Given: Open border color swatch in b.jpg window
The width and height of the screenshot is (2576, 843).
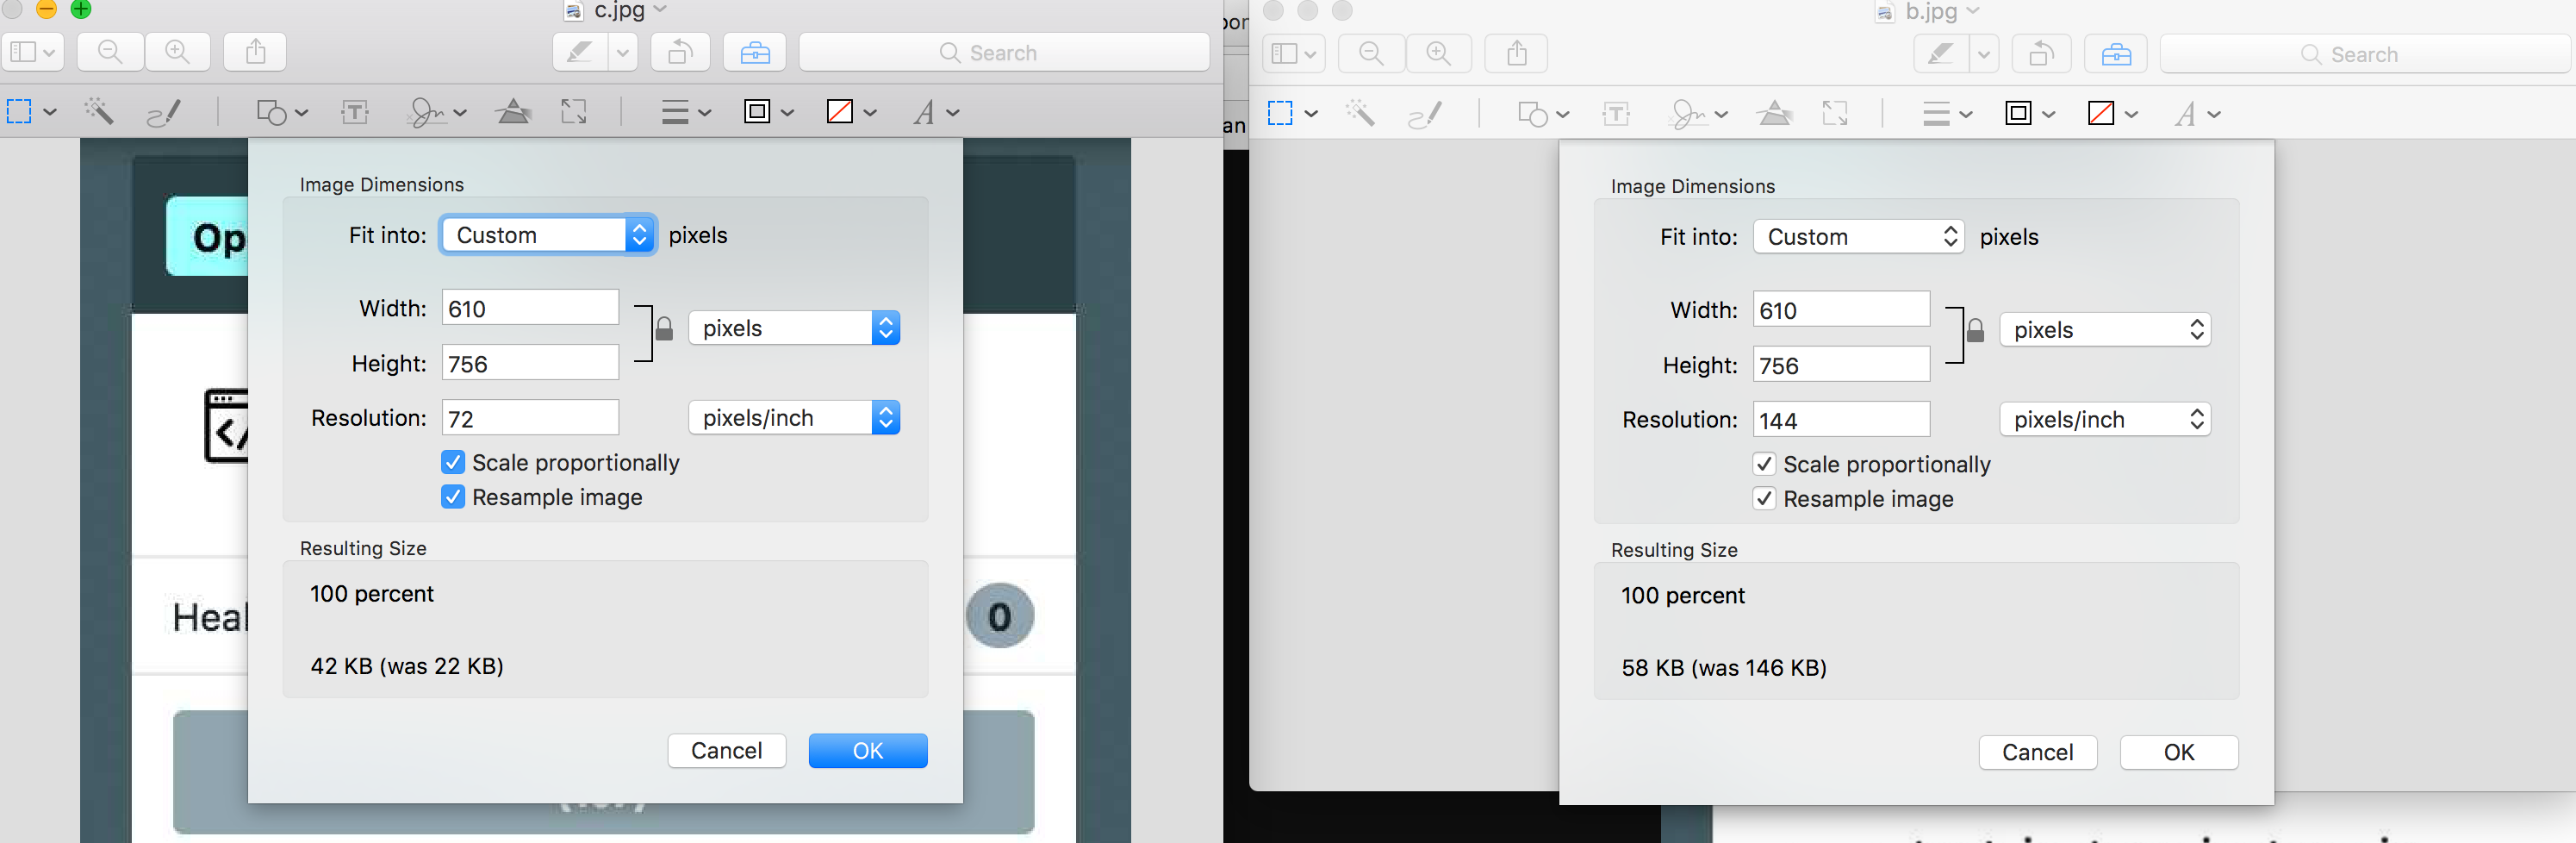Looking at the screenshot, I should point(2029,113).
